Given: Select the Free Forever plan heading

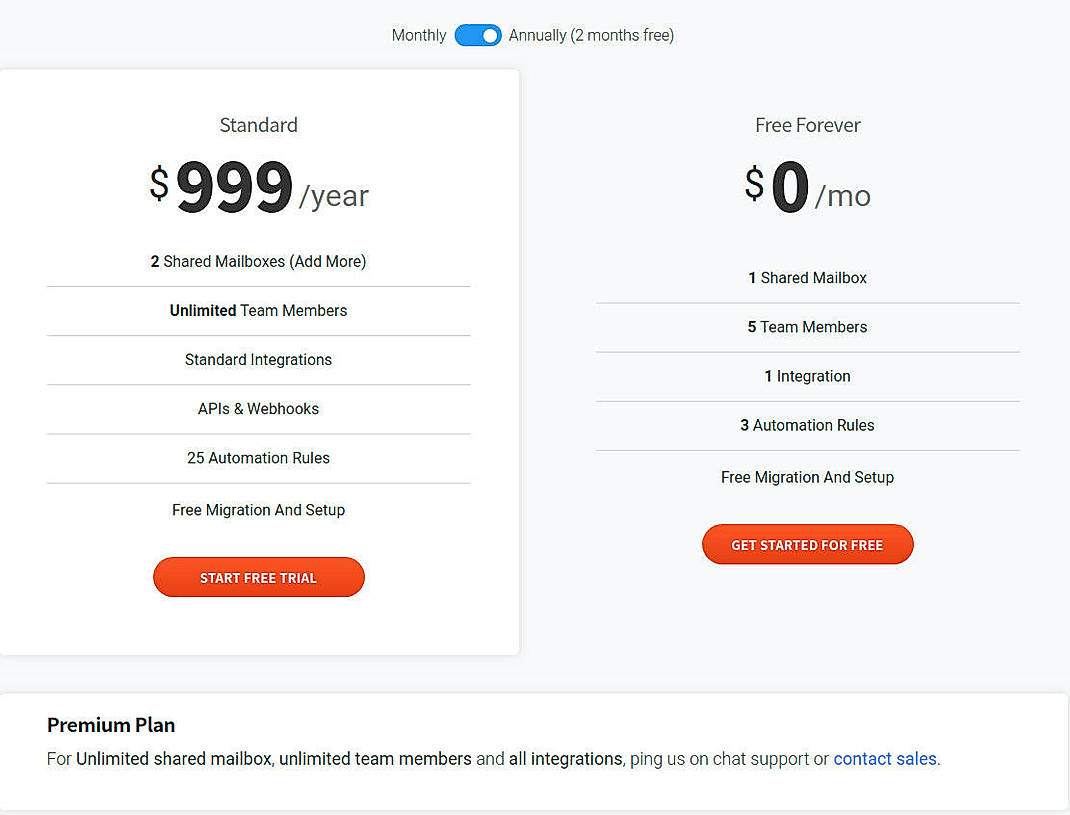Looking at the screenshot, I should (x=807, y=124).
